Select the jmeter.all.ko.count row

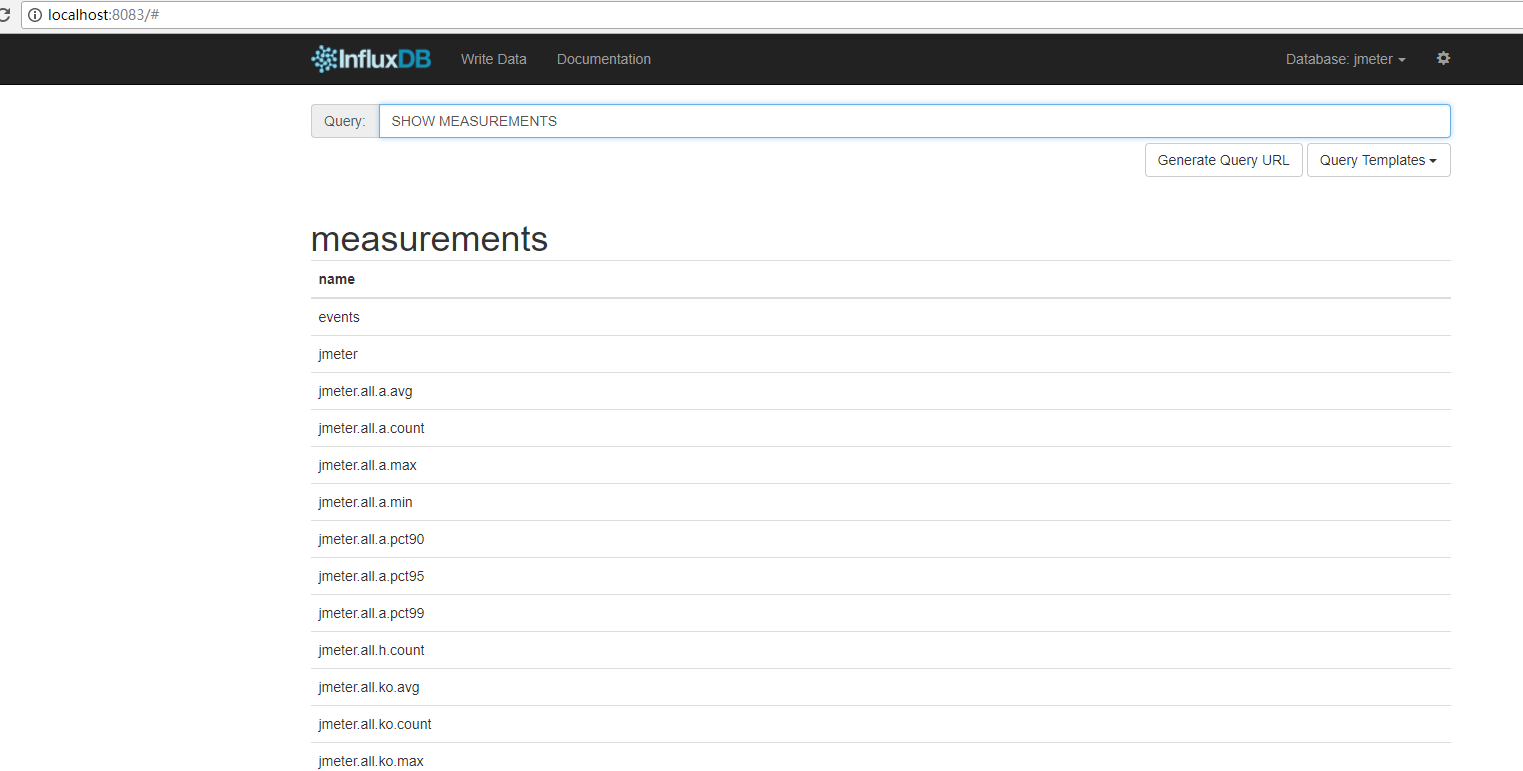tap(880, 724)
